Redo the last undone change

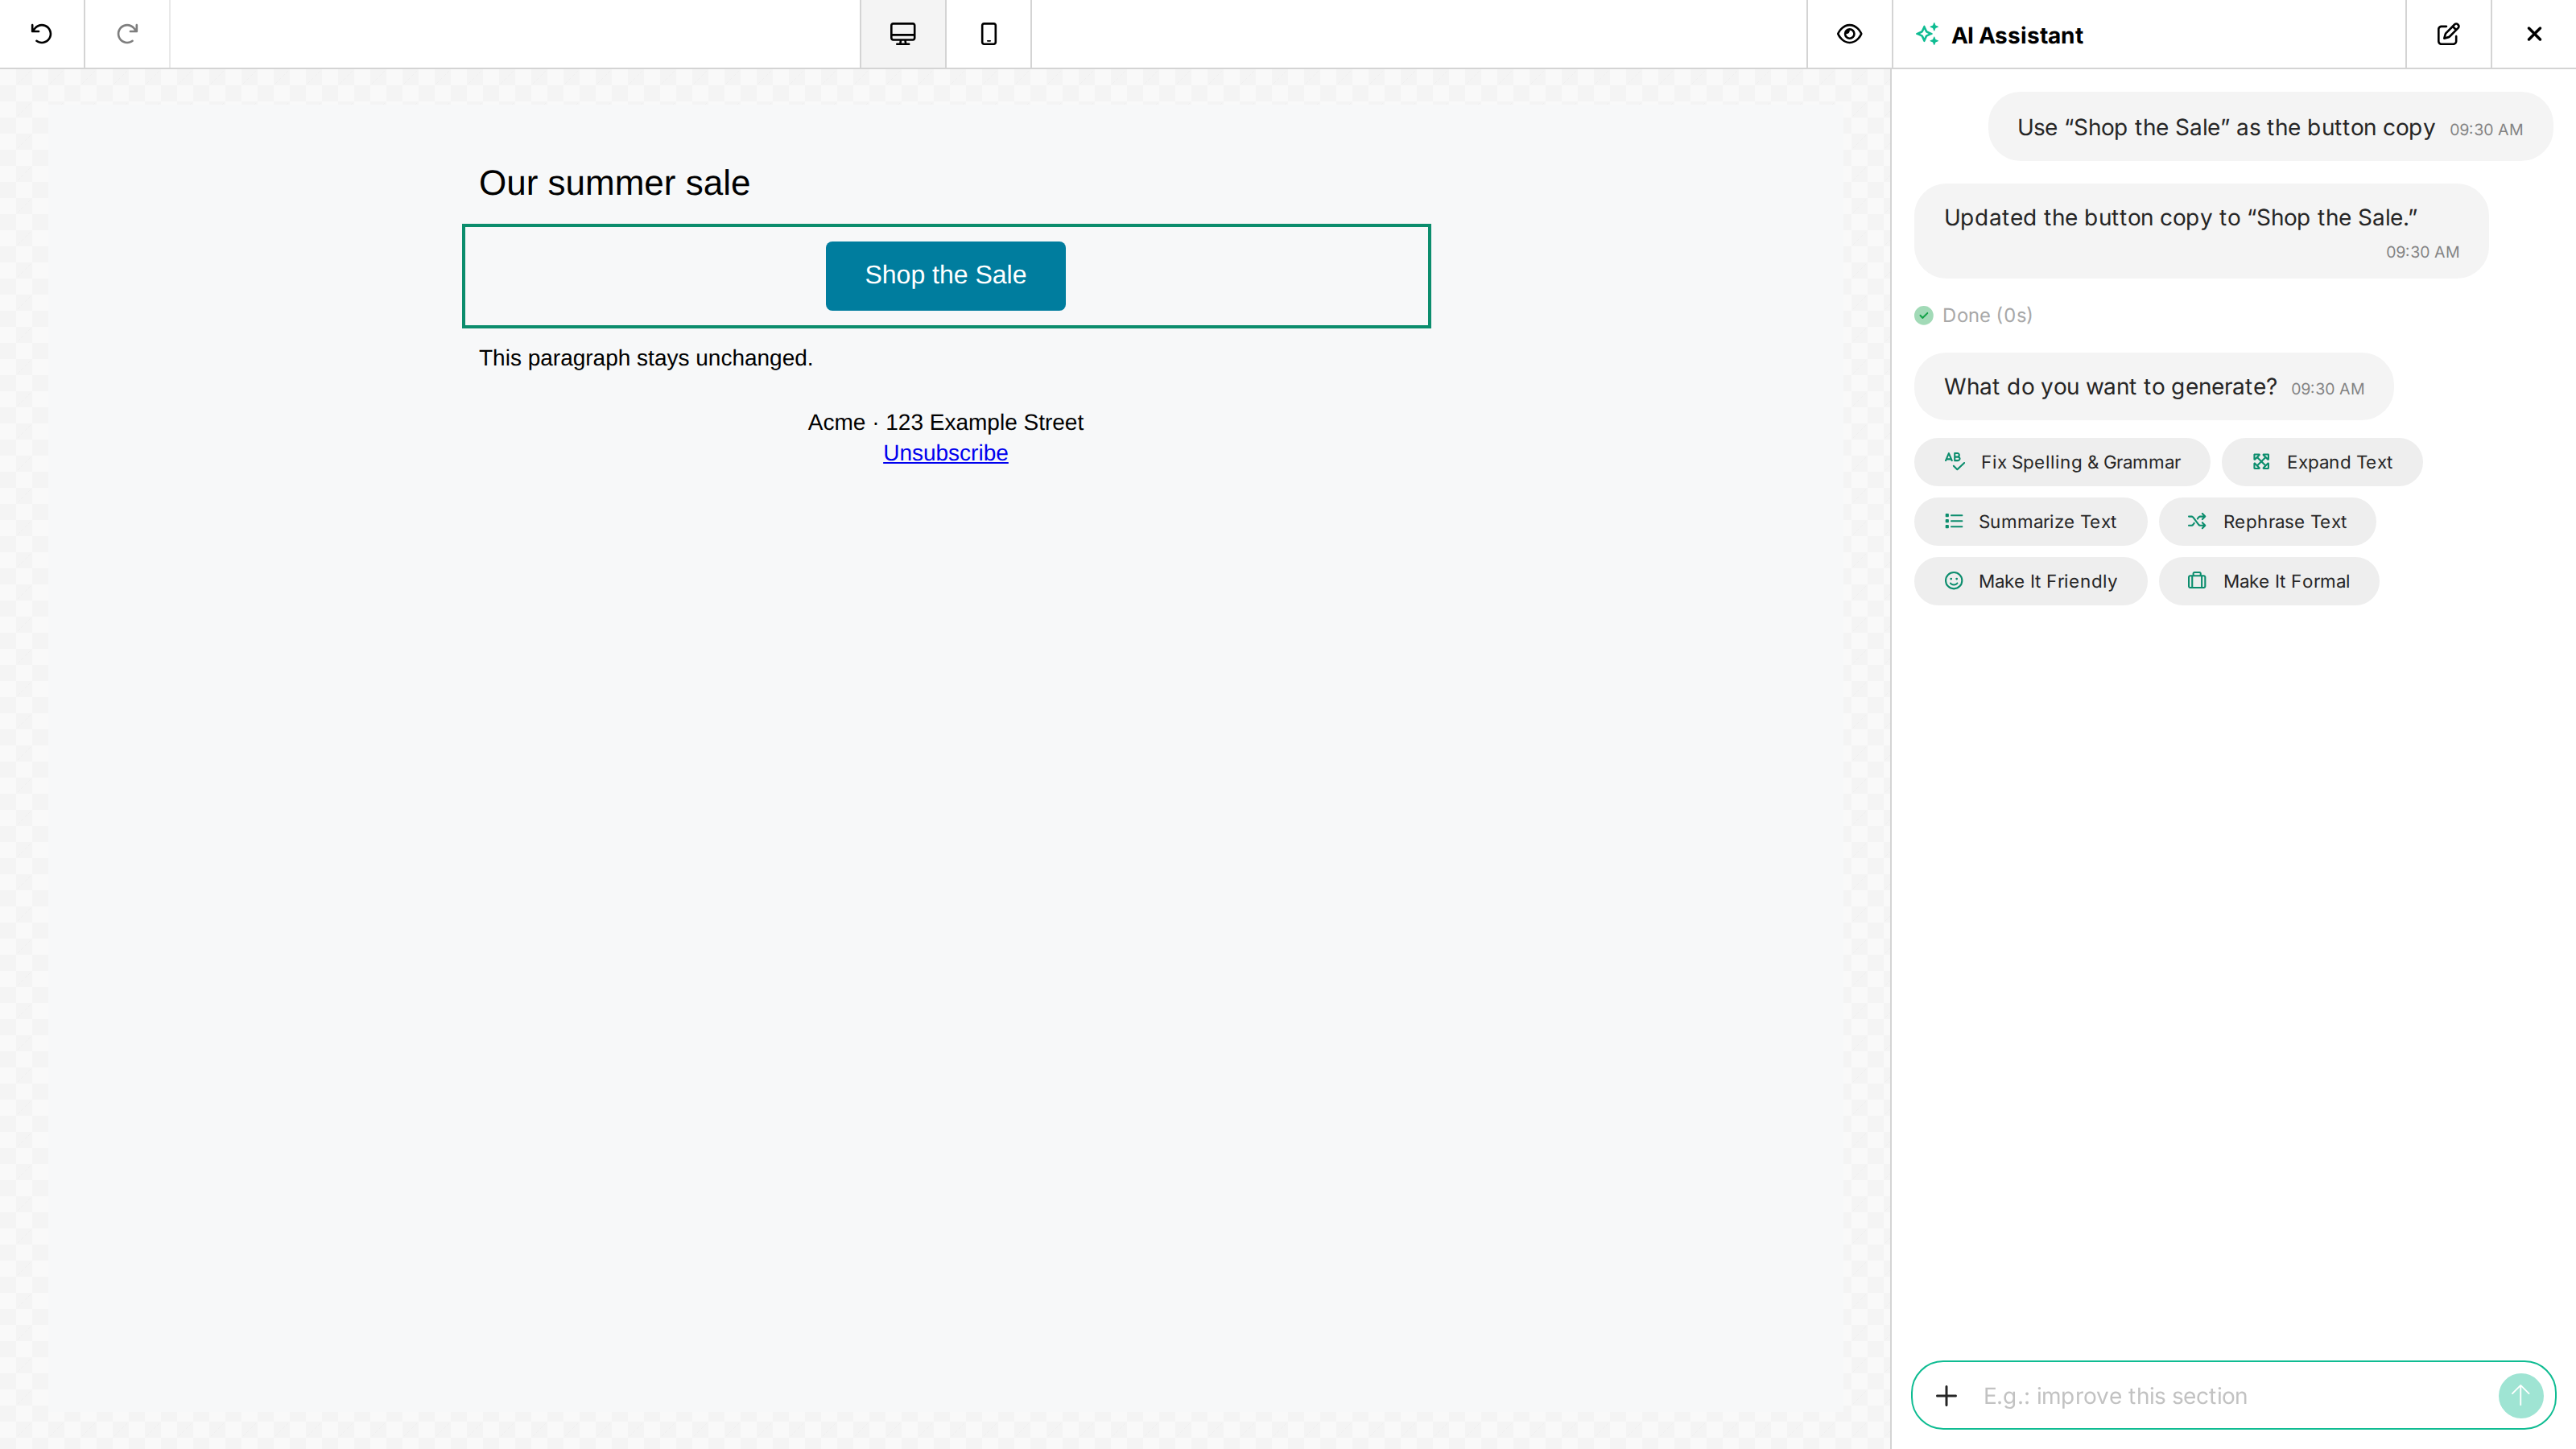pyautogui.click(x=127, y=34)
